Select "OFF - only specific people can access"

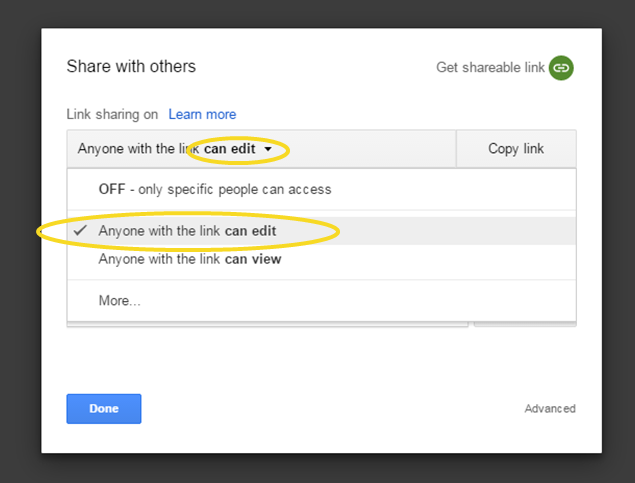click(x=214, y=189)
